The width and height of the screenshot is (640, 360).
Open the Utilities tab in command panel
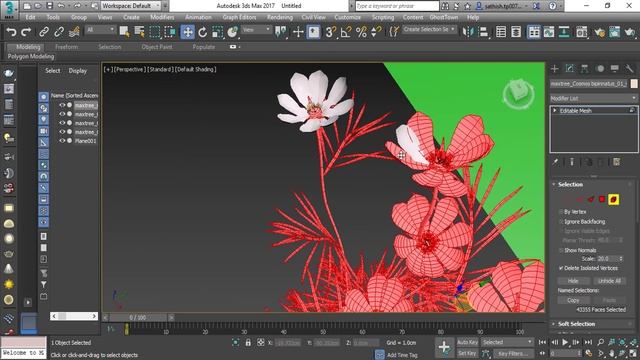pyautogui.click(x=629, y=69)
